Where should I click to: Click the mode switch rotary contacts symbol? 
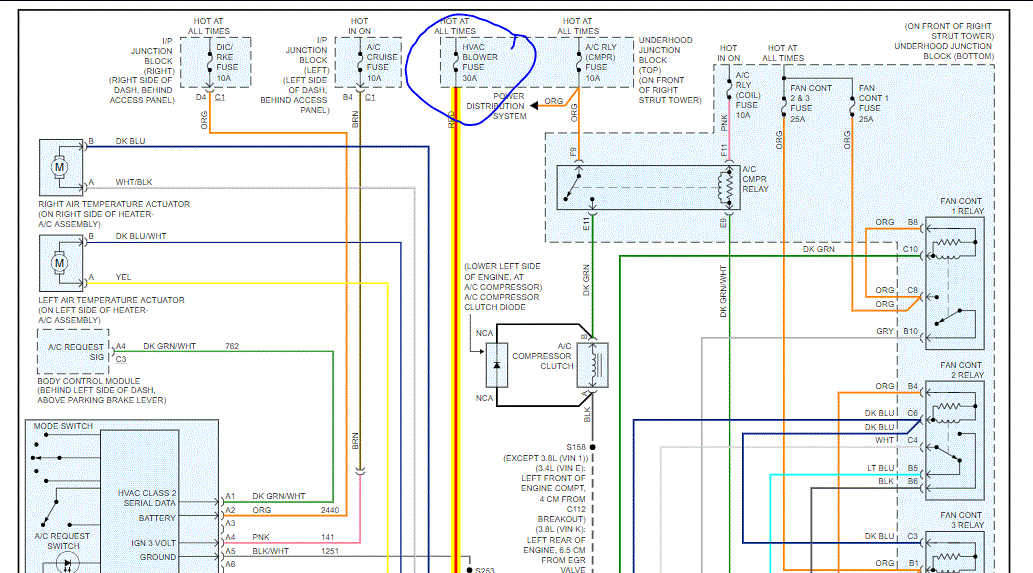pyautogui.click(x=46, y=458)
